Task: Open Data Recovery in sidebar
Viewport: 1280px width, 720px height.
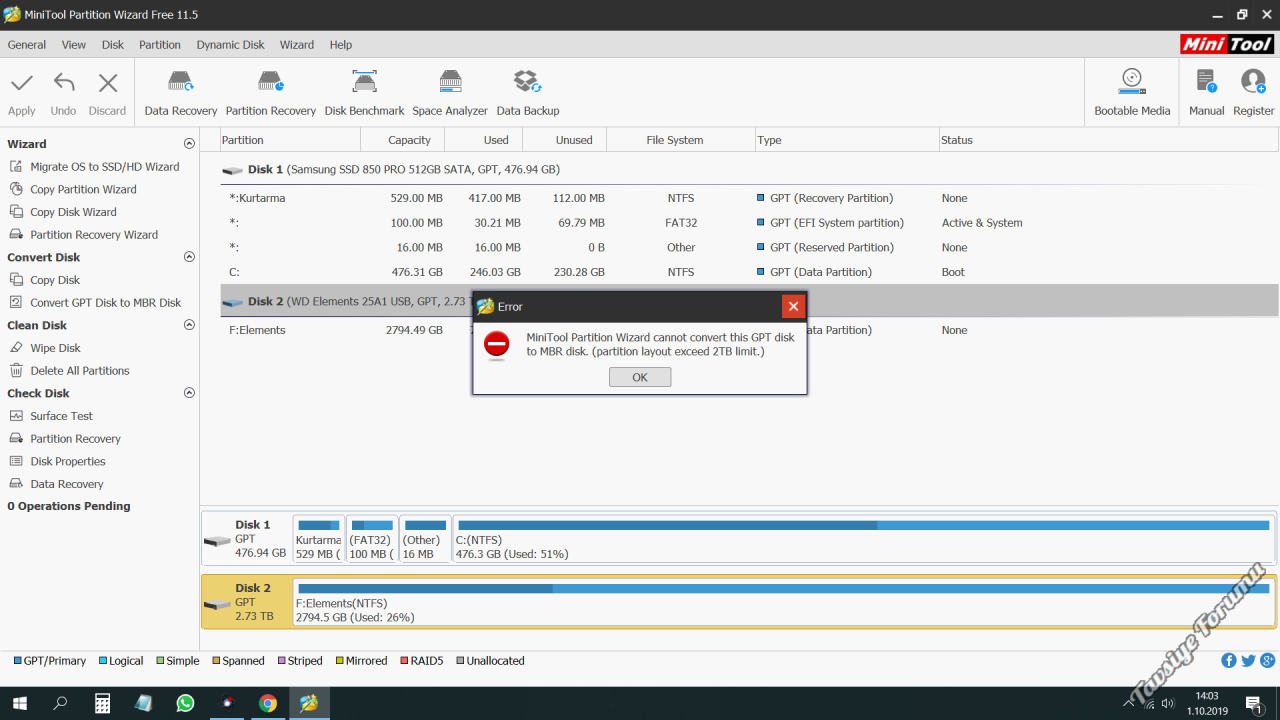Action: point(66,484)
